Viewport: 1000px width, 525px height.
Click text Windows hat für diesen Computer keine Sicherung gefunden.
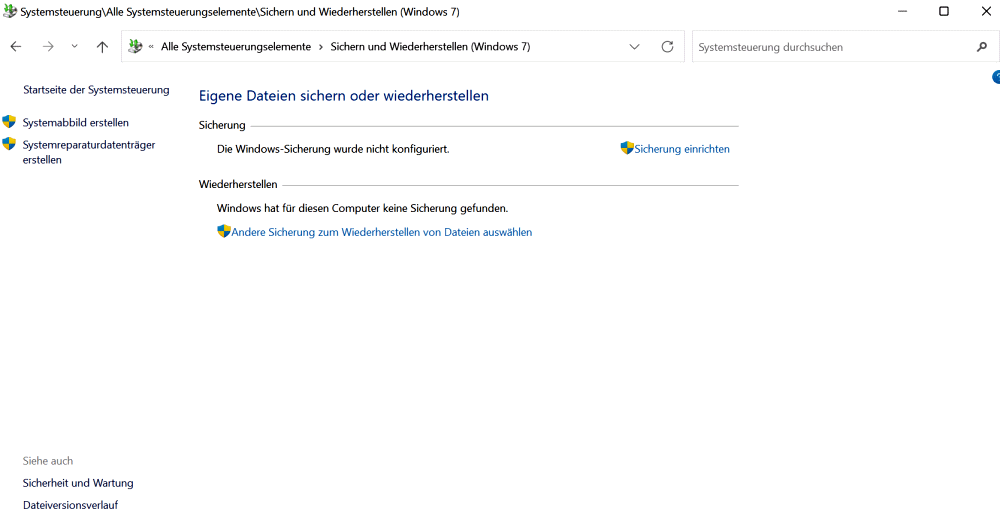[x=362, y=209]
